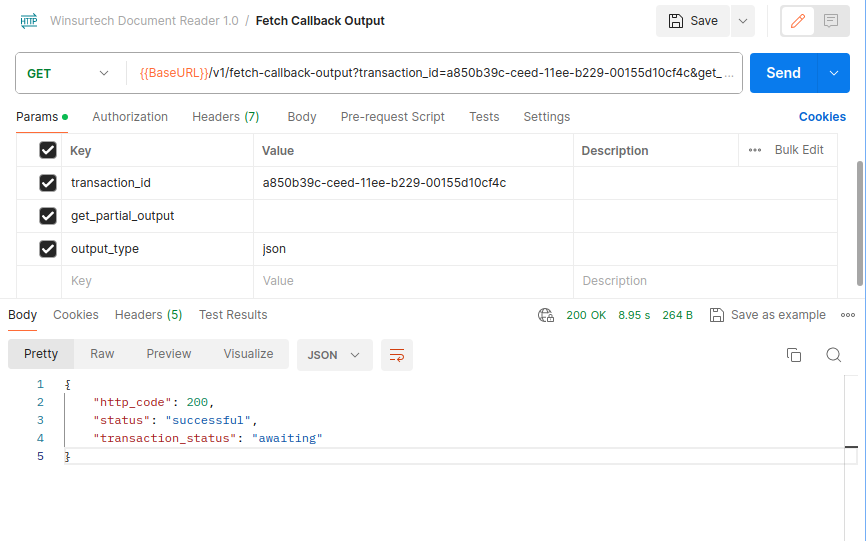
Task: Click the network globe lock icon
Action: 546,315
